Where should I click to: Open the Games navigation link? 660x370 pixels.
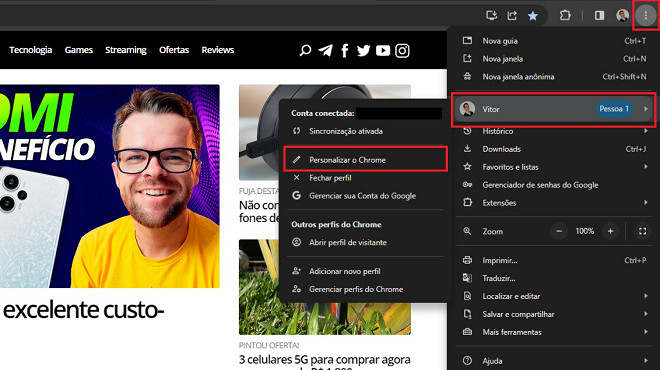[x=79, y=50]
